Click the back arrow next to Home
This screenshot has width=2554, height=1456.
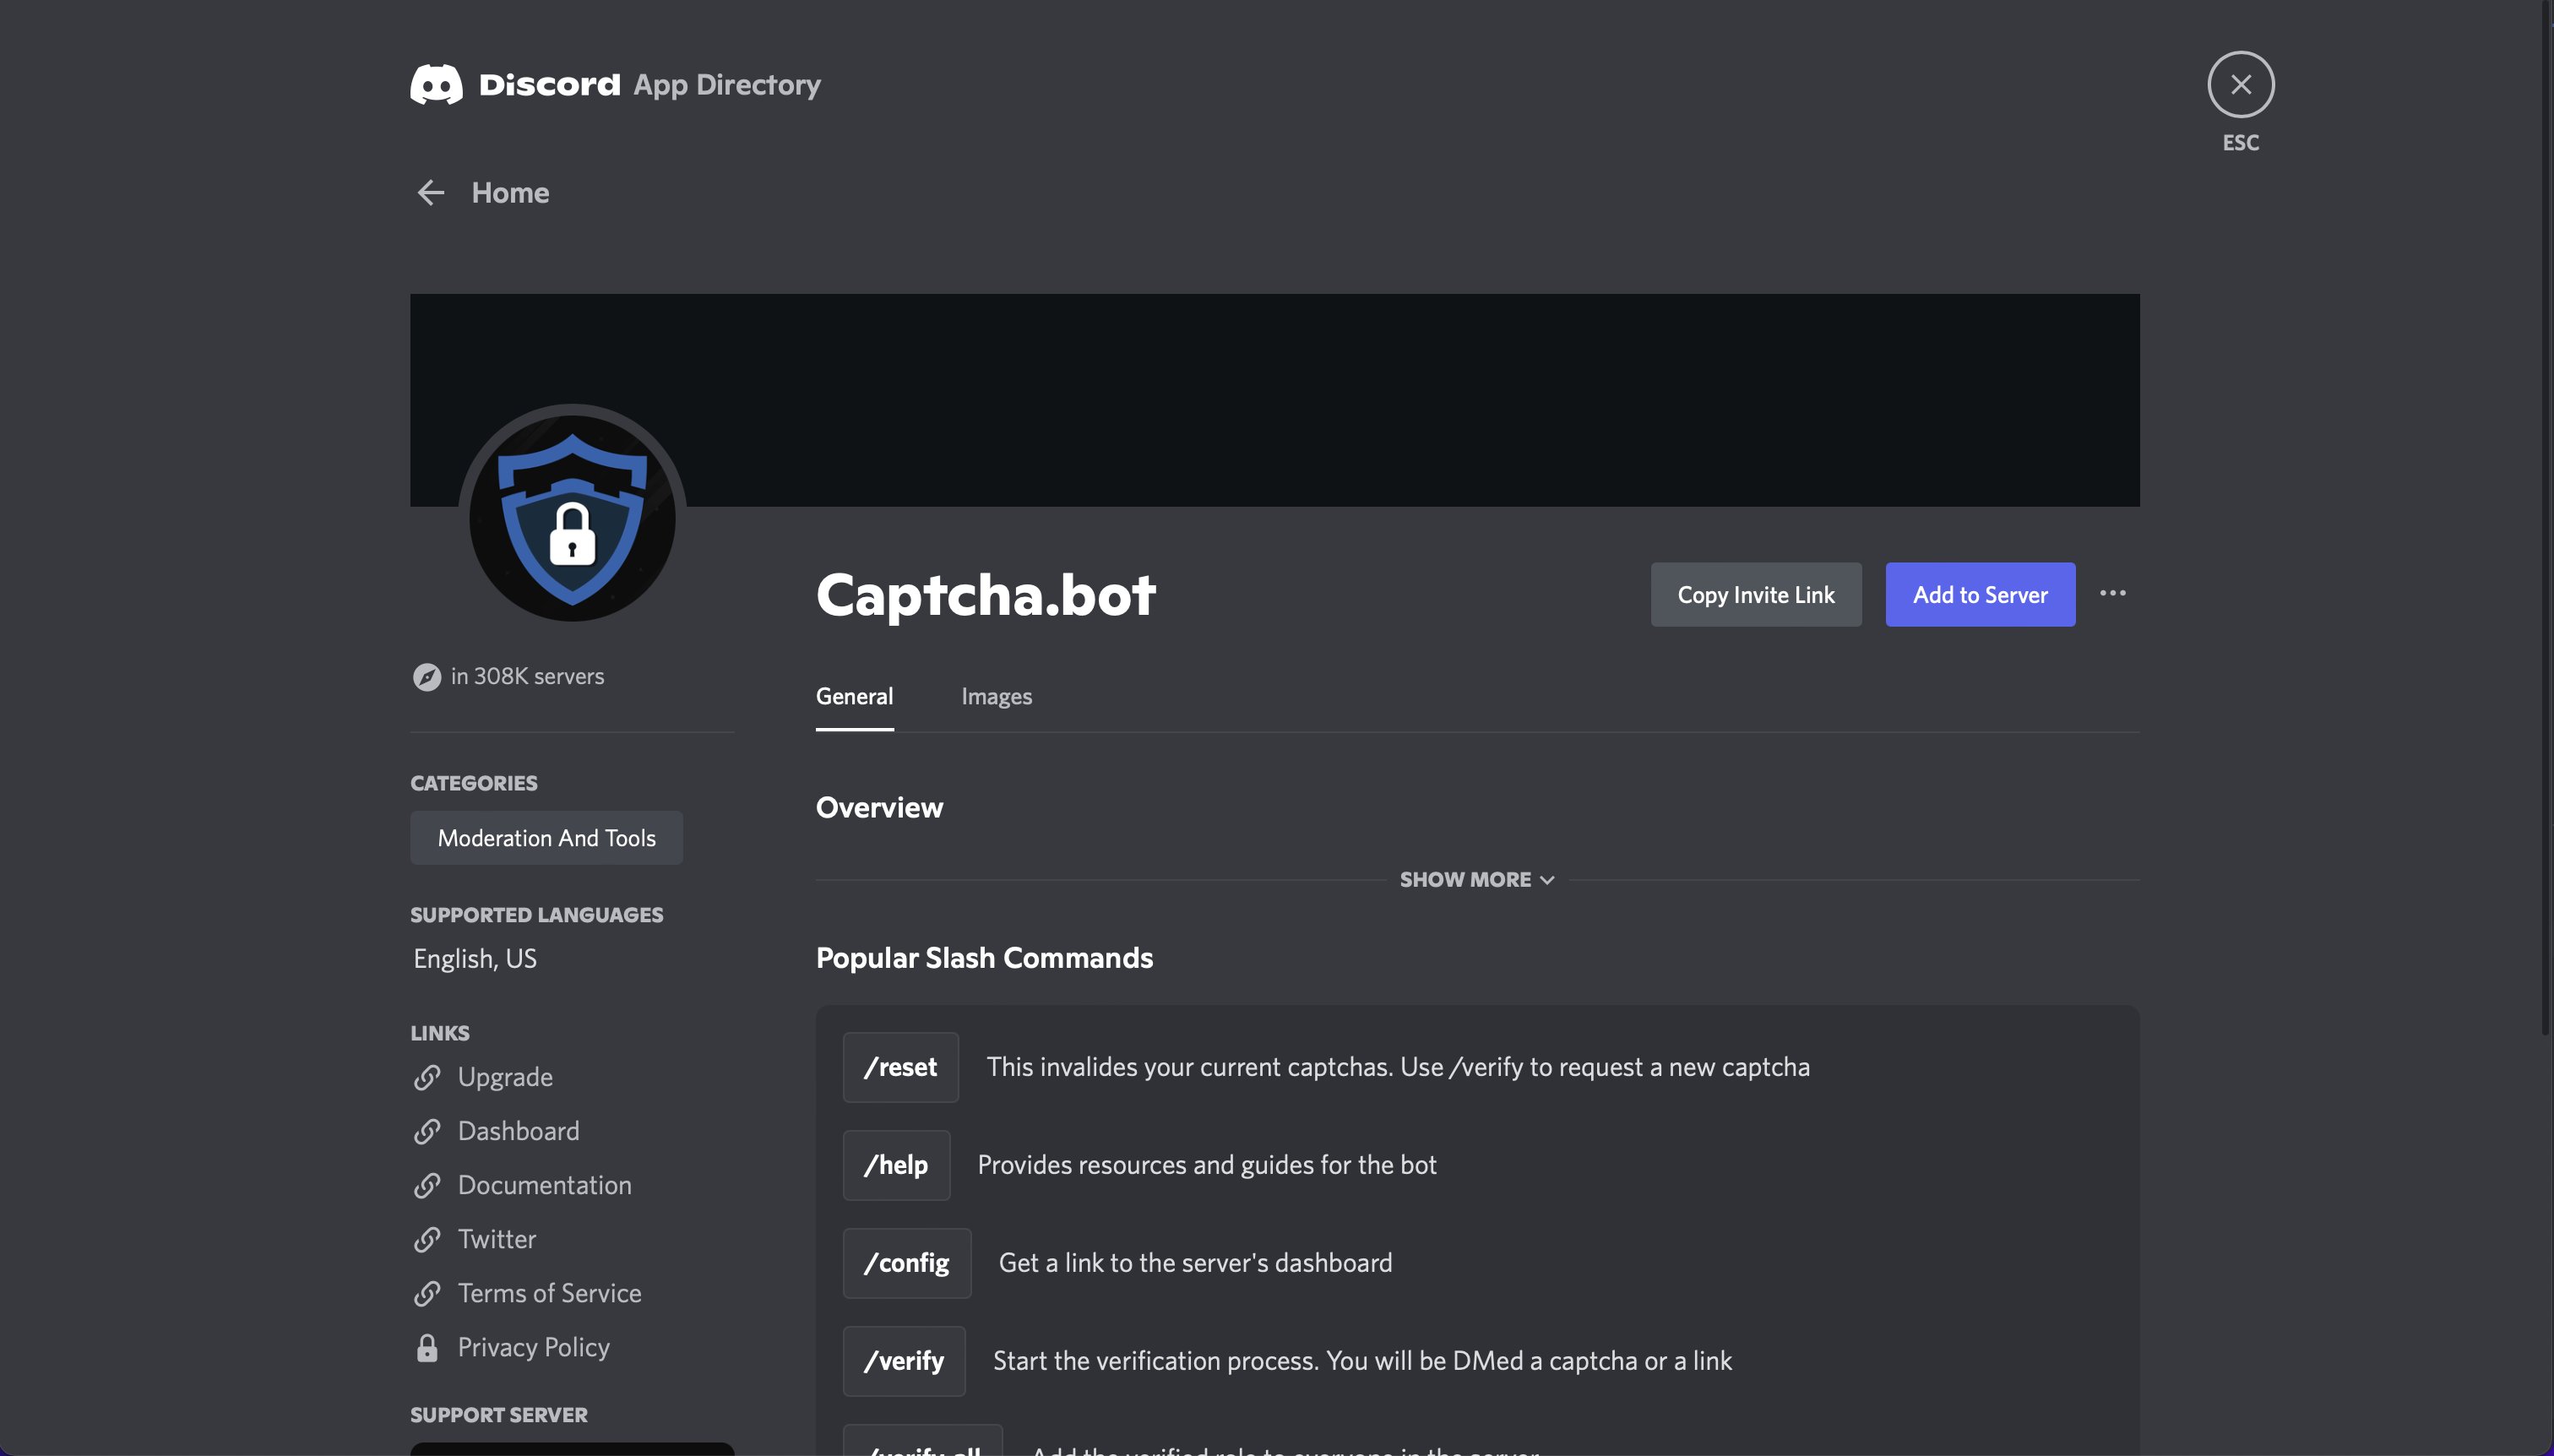430,192
